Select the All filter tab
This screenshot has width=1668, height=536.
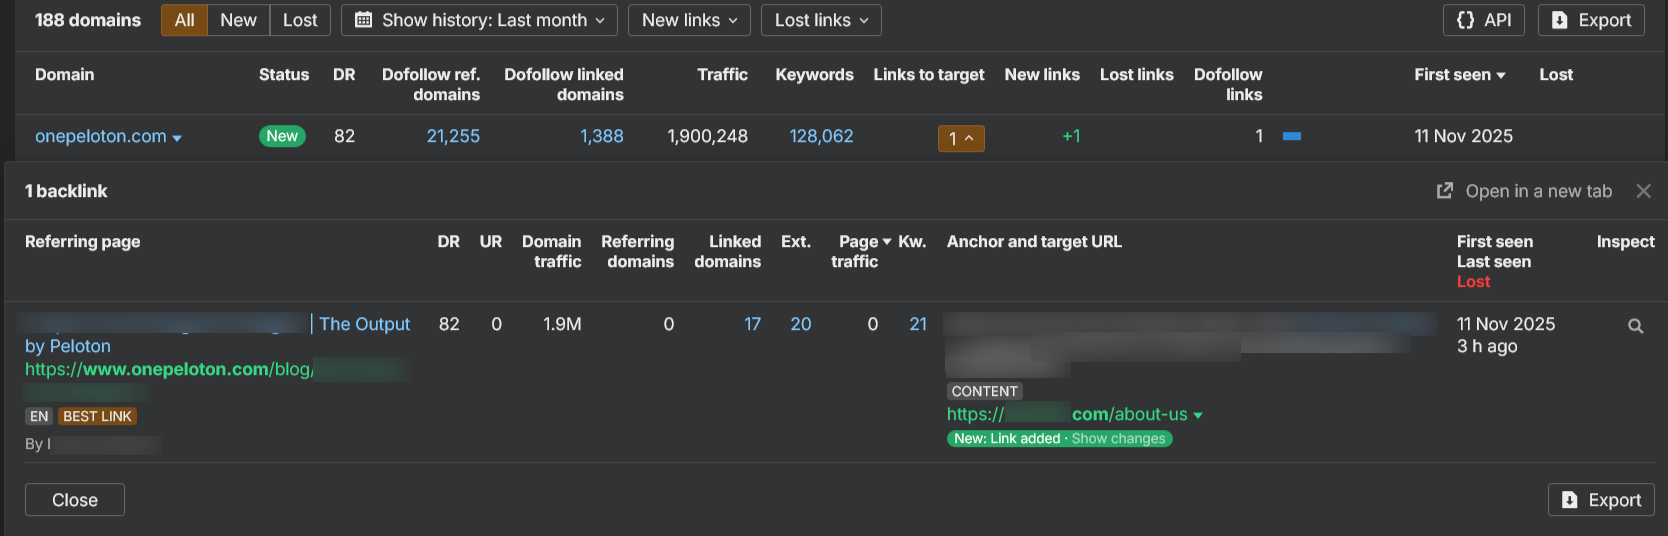click(x=184, y=20)
